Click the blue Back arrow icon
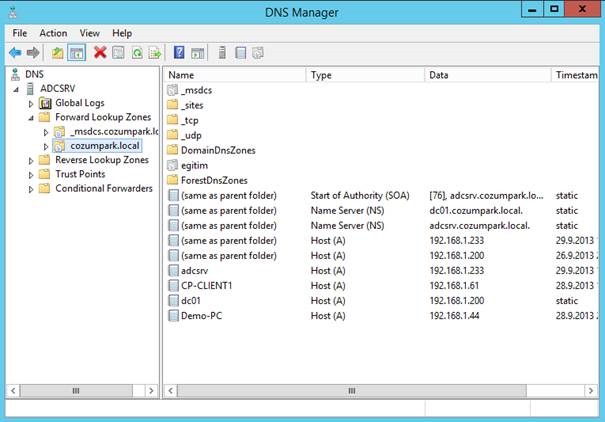Image resolution: width=605 pixels, height=422 pixels. click(x=15, y=52)
